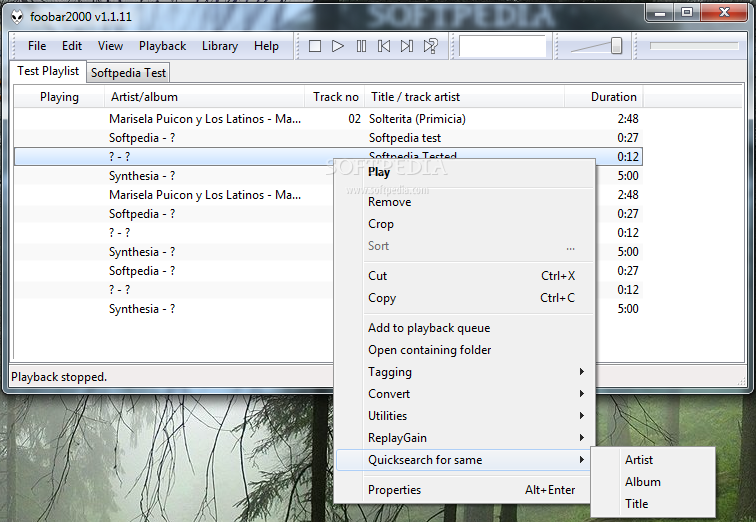Expand the Utilities submenu
This screenshot has width=756, height=522.
point(465,415)
